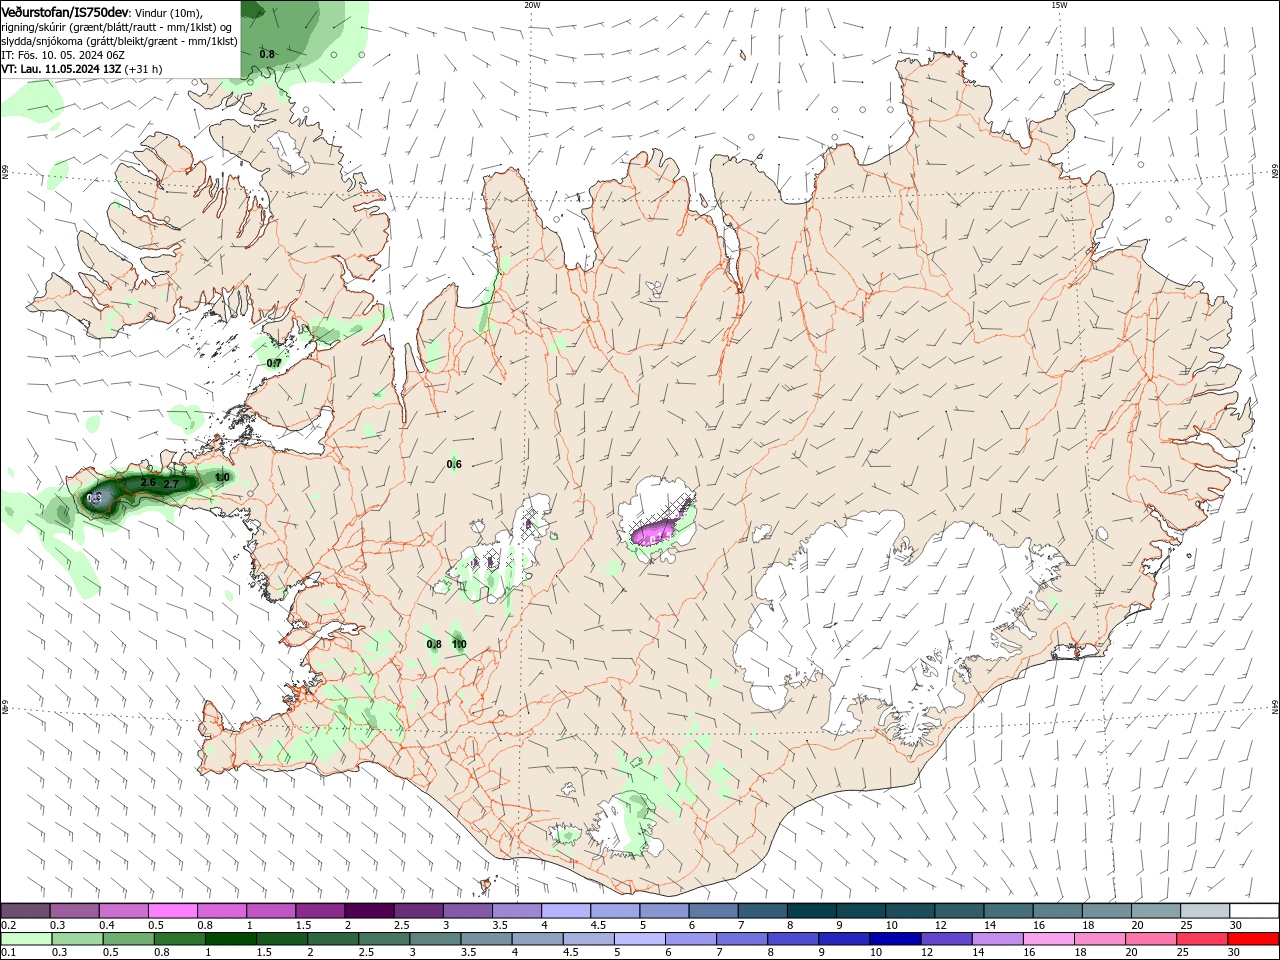
Task: Select the lower legend green swatch starting at 0.3
Action: 78,938
